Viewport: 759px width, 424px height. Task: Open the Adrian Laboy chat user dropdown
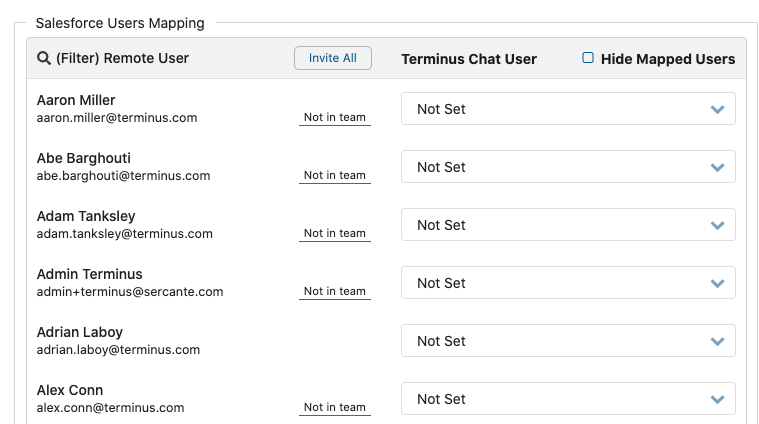pos(568,341)
